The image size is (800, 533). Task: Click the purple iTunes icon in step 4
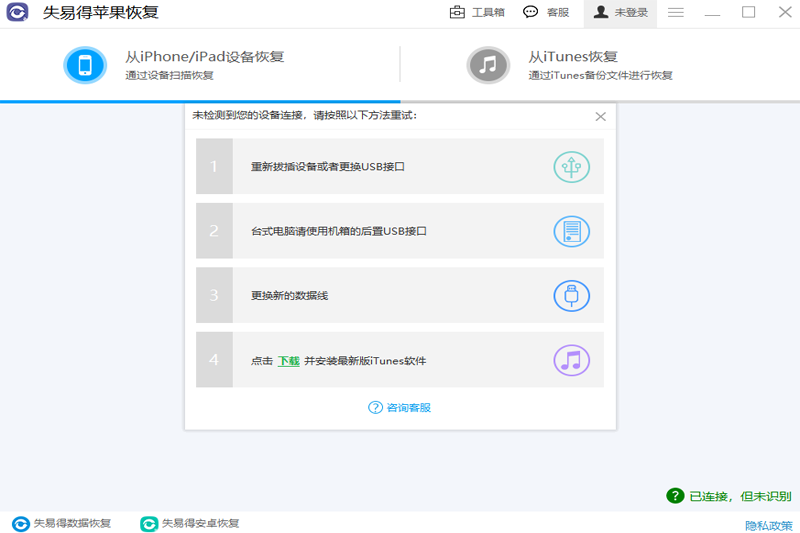pos(571,361)
